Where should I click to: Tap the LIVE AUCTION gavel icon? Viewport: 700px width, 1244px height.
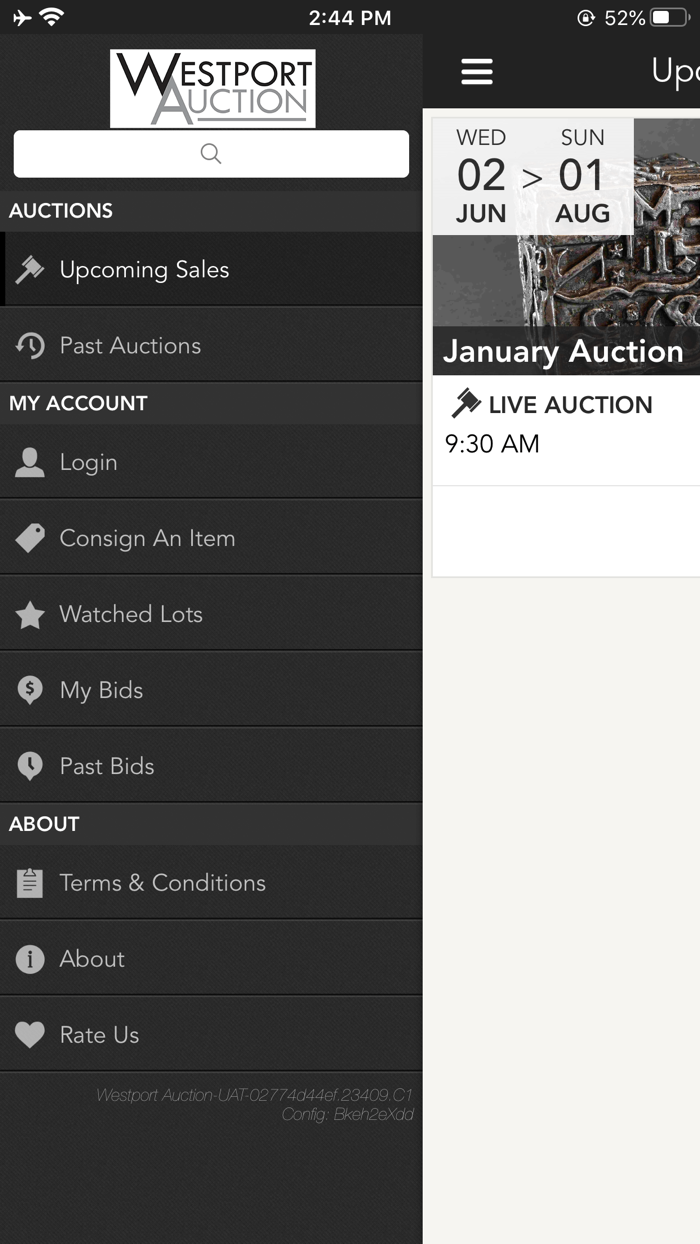(x=466, y=404)
